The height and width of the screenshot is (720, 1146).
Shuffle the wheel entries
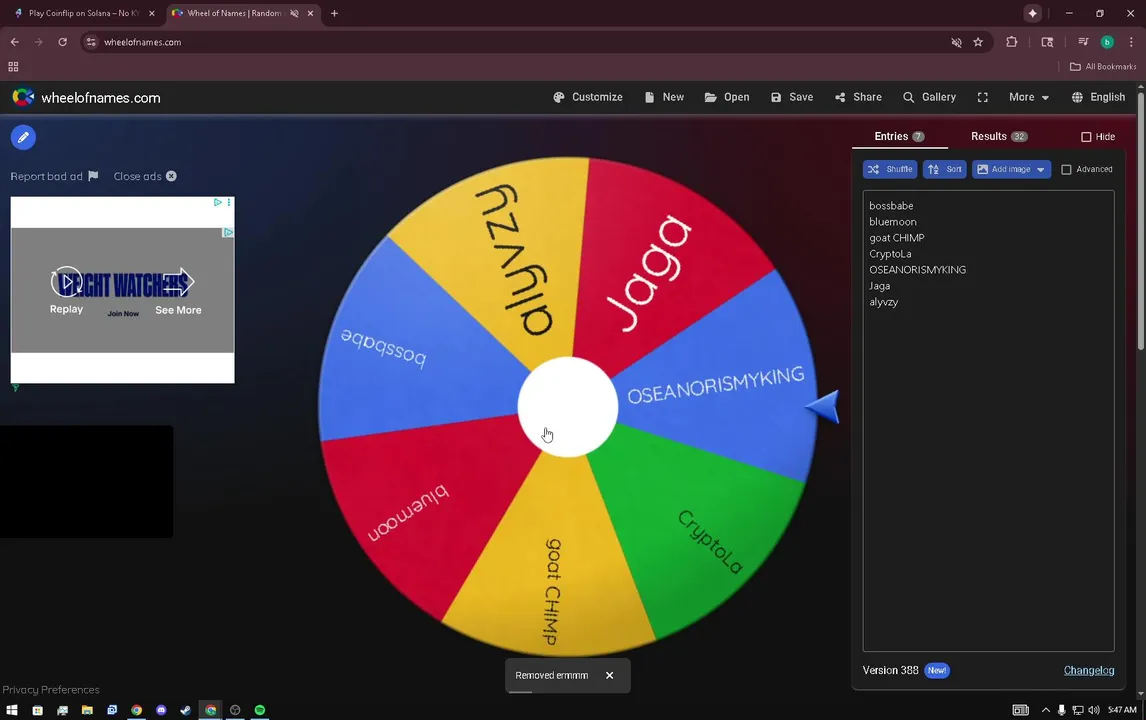pyautogui.click(x=889, y=170)
